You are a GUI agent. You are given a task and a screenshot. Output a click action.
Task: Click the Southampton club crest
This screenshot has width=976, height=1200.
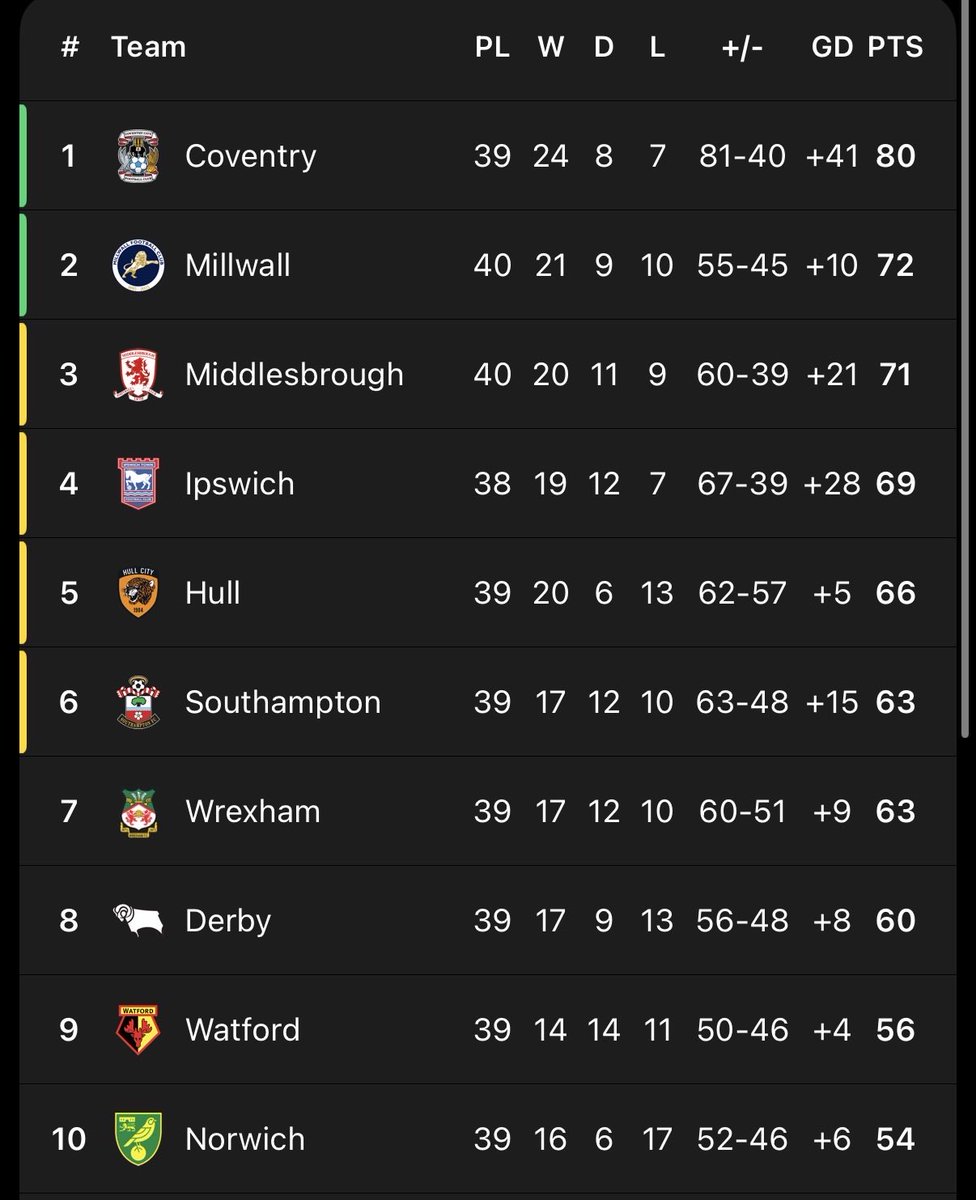pos(138,701)
